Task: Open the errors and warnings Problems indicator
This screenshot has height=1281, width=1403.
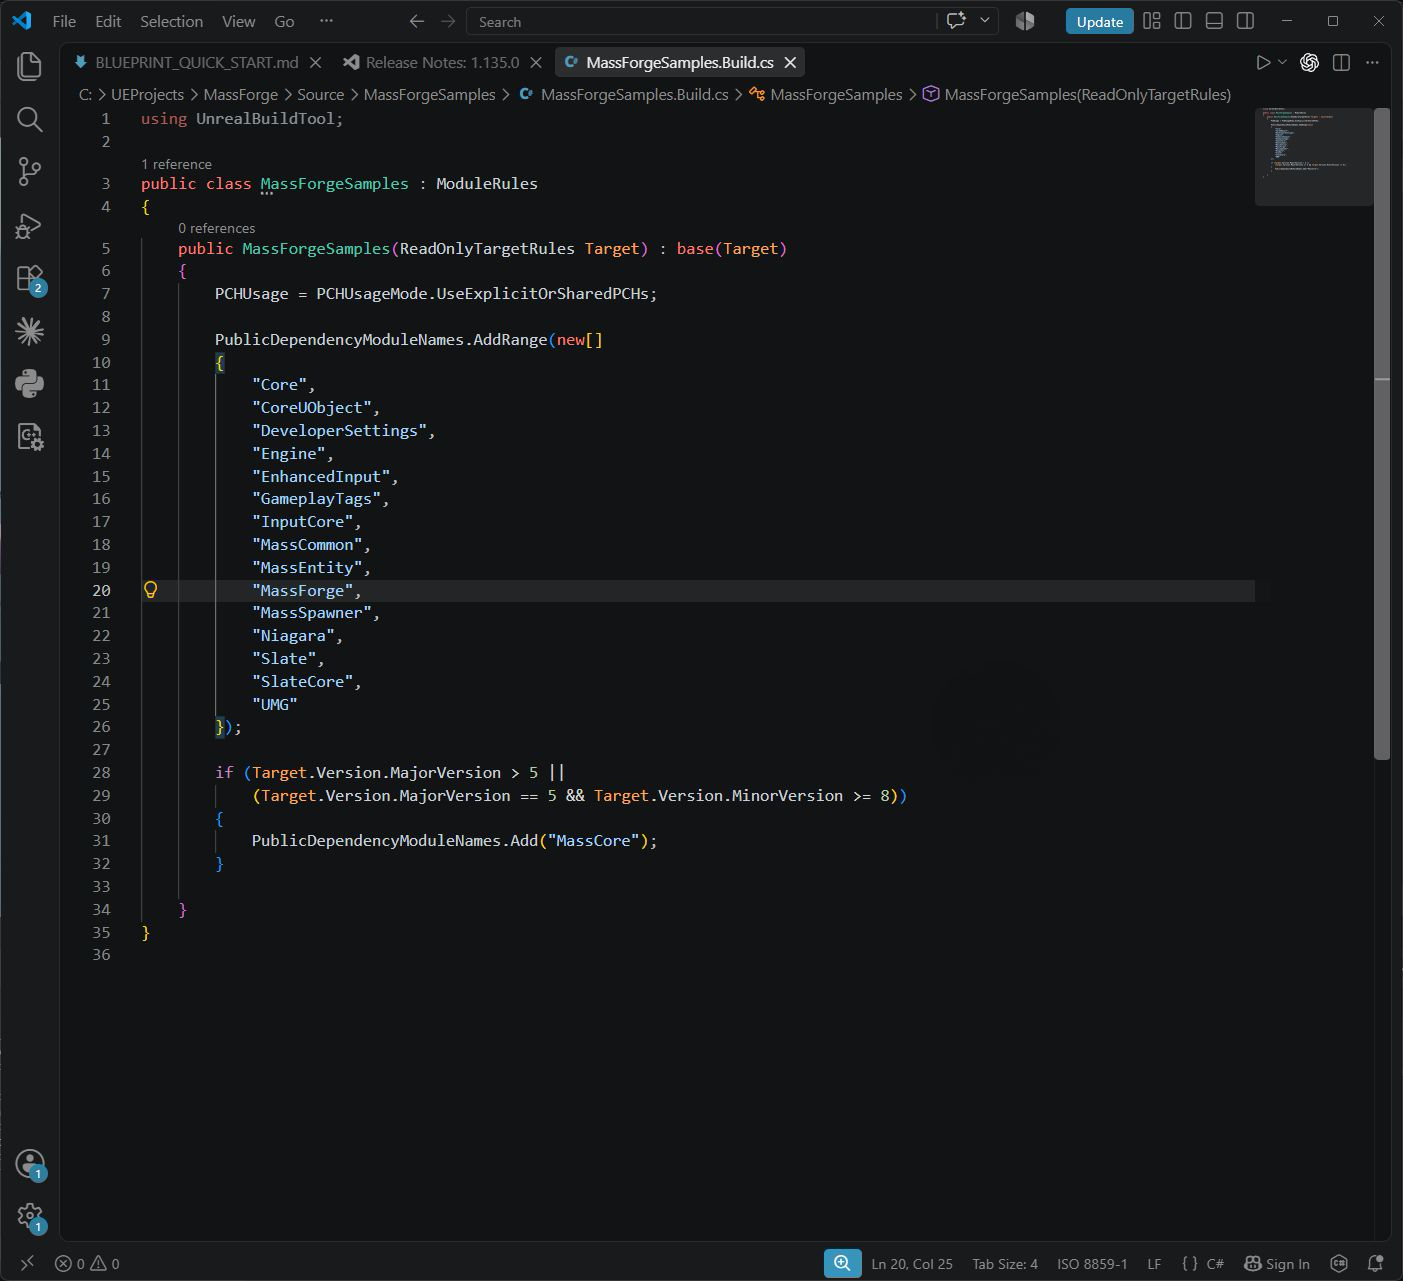Action: (87, 1263)
